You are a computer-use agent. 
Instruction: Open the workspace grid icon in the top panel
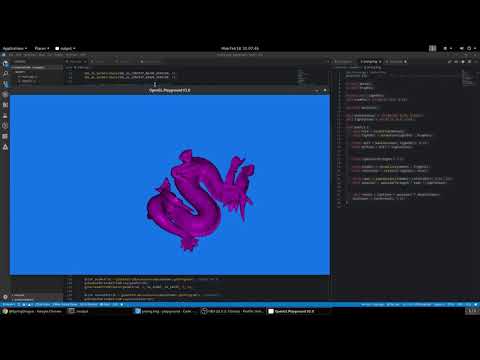(x=432, y=48)
